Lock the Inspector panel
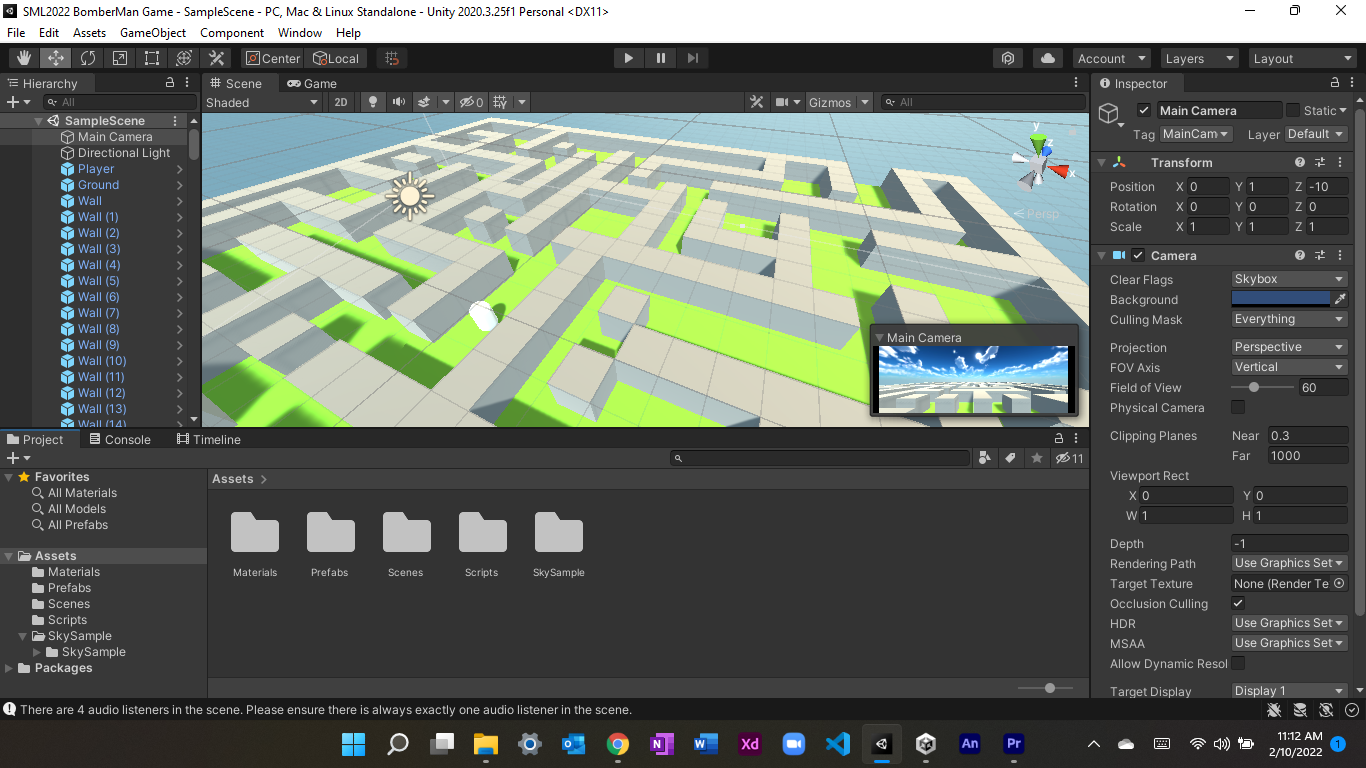 (x=1335, y=83)
